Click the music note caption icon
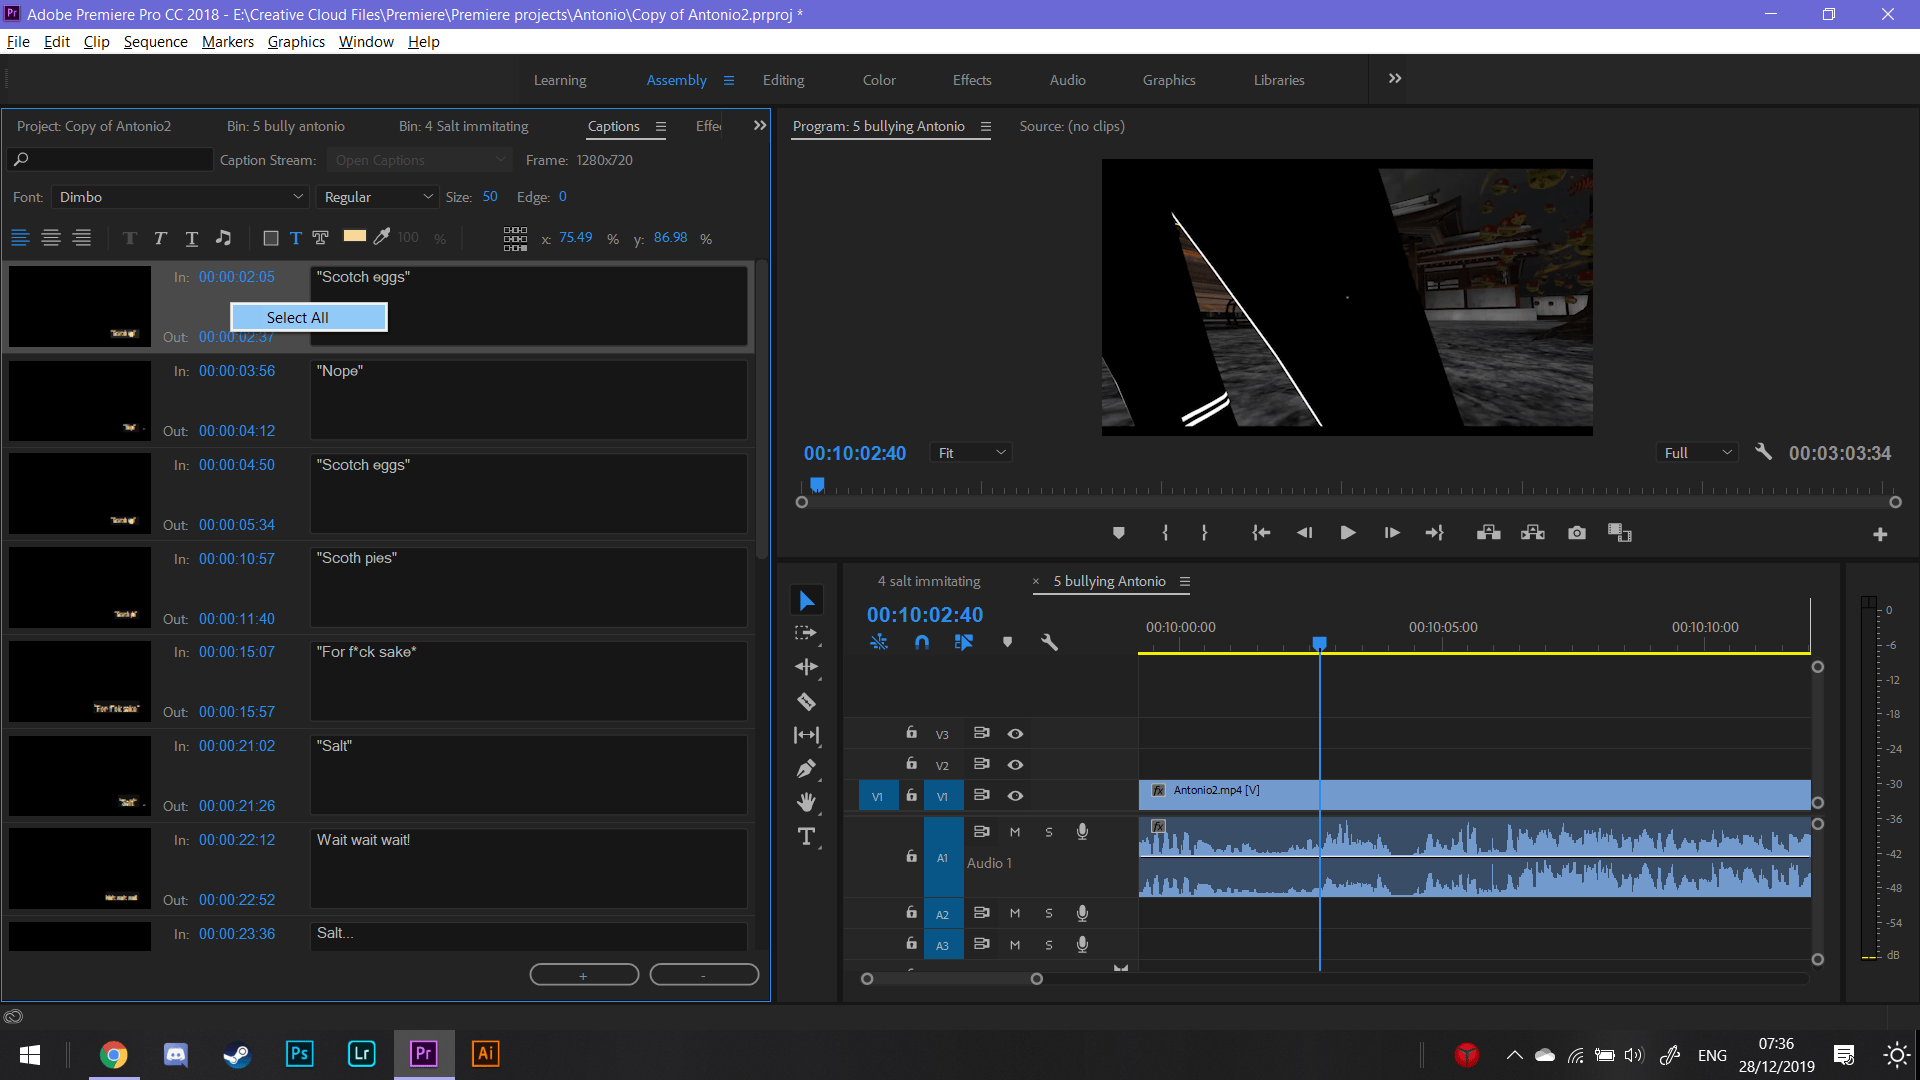 224,238
